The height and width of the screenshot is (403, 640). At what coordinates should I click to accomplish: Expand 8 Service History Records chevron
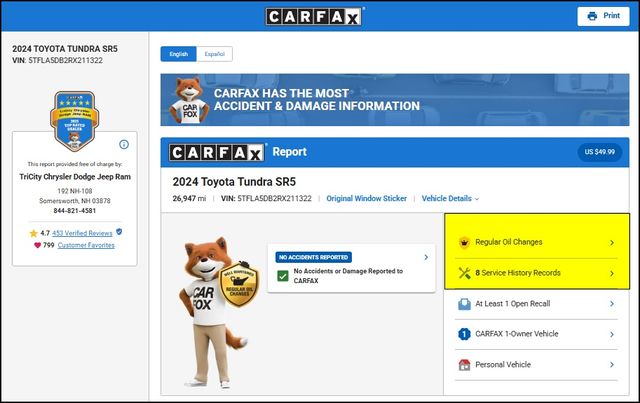(x=612, y=273)
